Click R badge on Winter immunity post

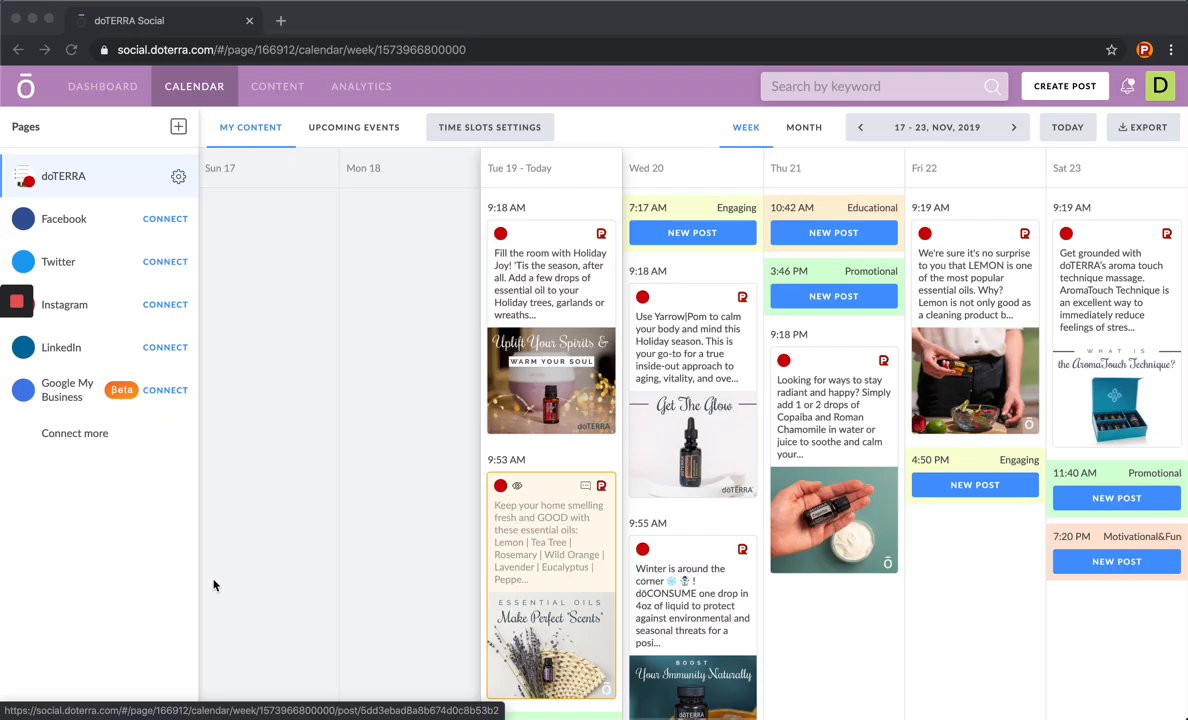click(x=742, y=549)
